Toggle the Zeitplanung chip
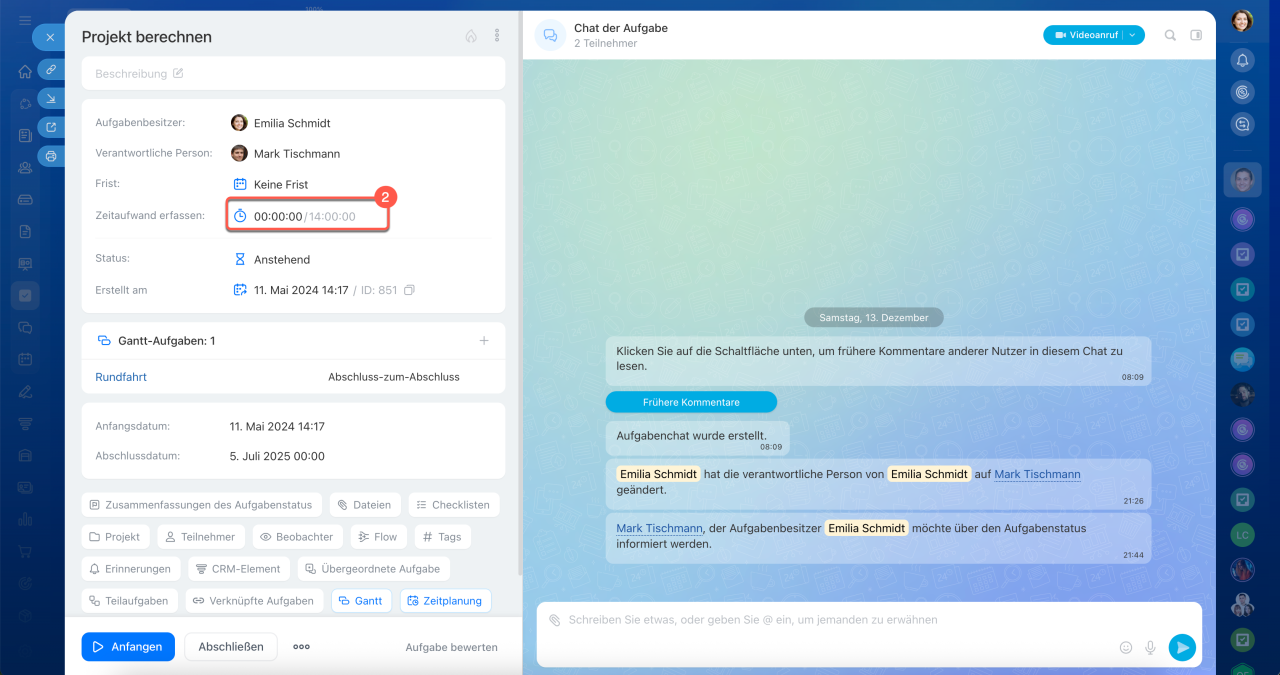Viewport: 1280px width, 675px height. point(446,601)
